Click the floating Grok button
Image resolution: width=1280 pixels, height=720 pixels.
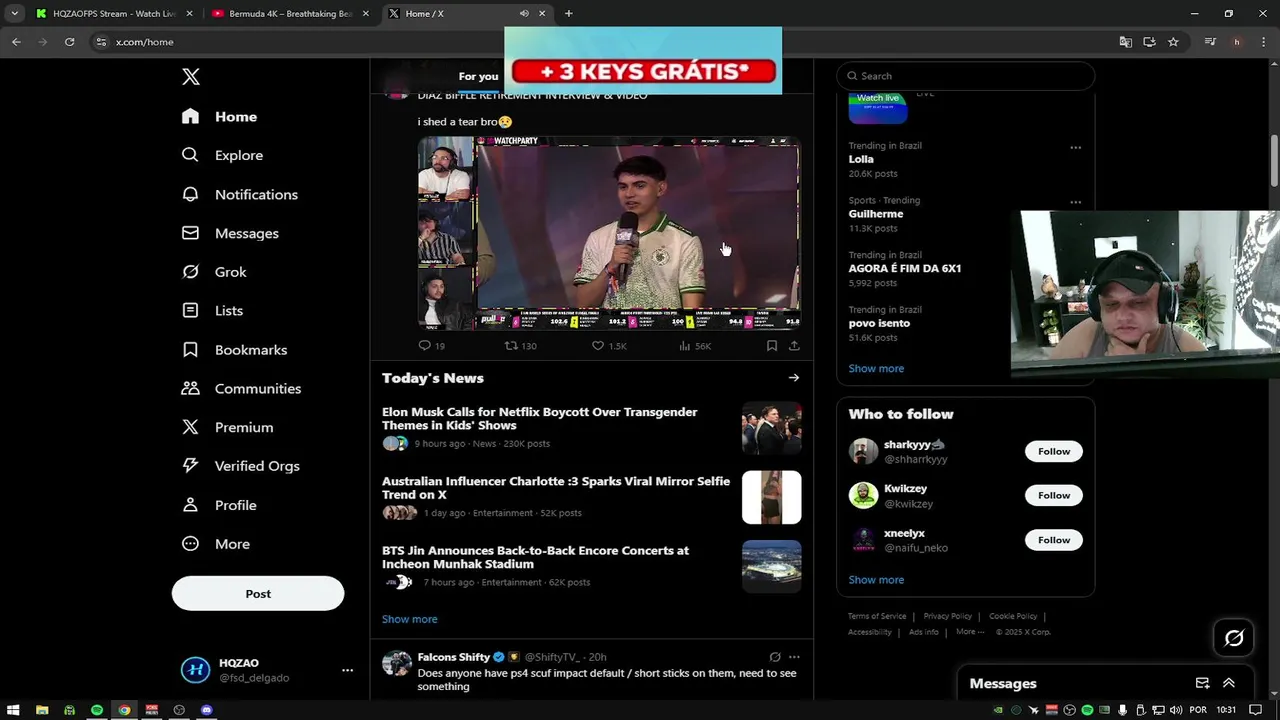[x=1234, y=638]
